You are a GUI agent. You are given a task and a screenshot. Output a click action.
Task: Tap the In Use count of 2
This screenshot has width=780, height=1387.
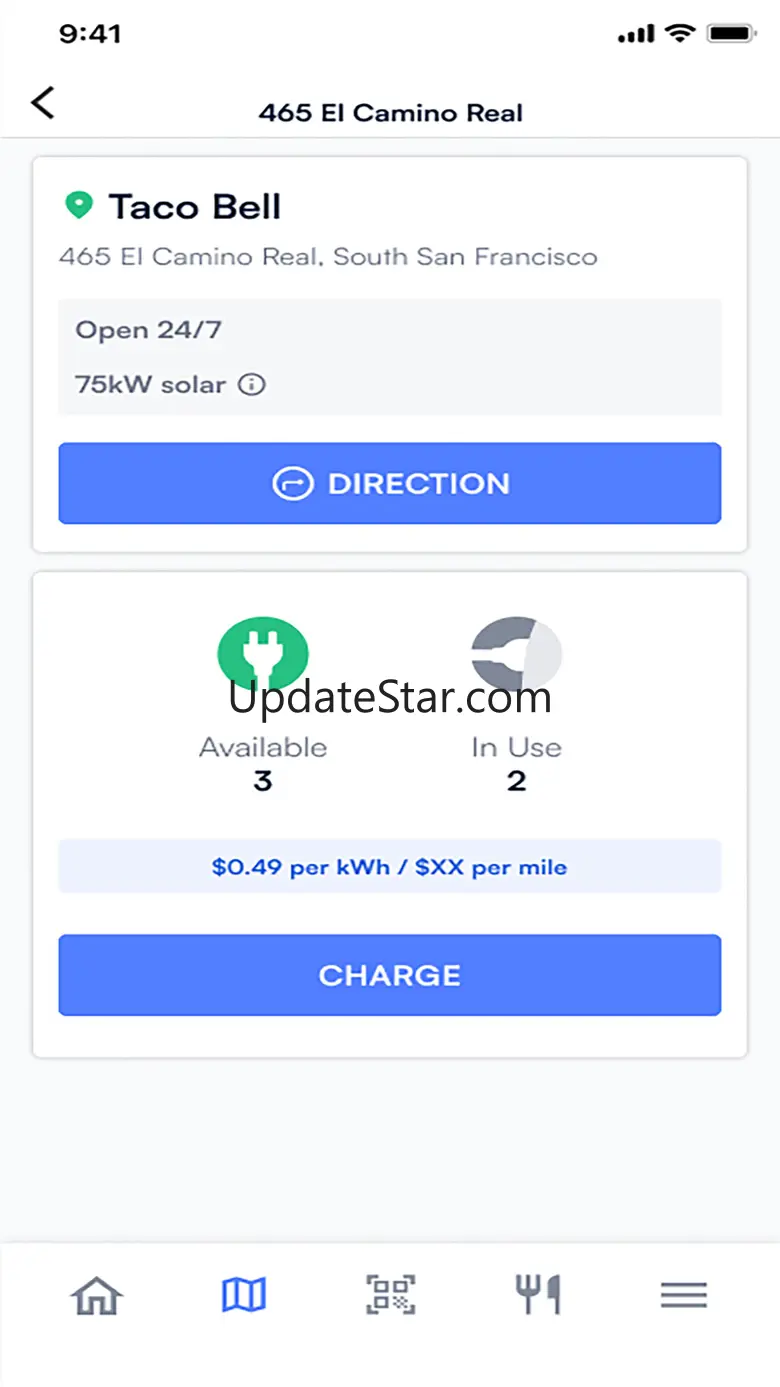[x=516, y=781]
